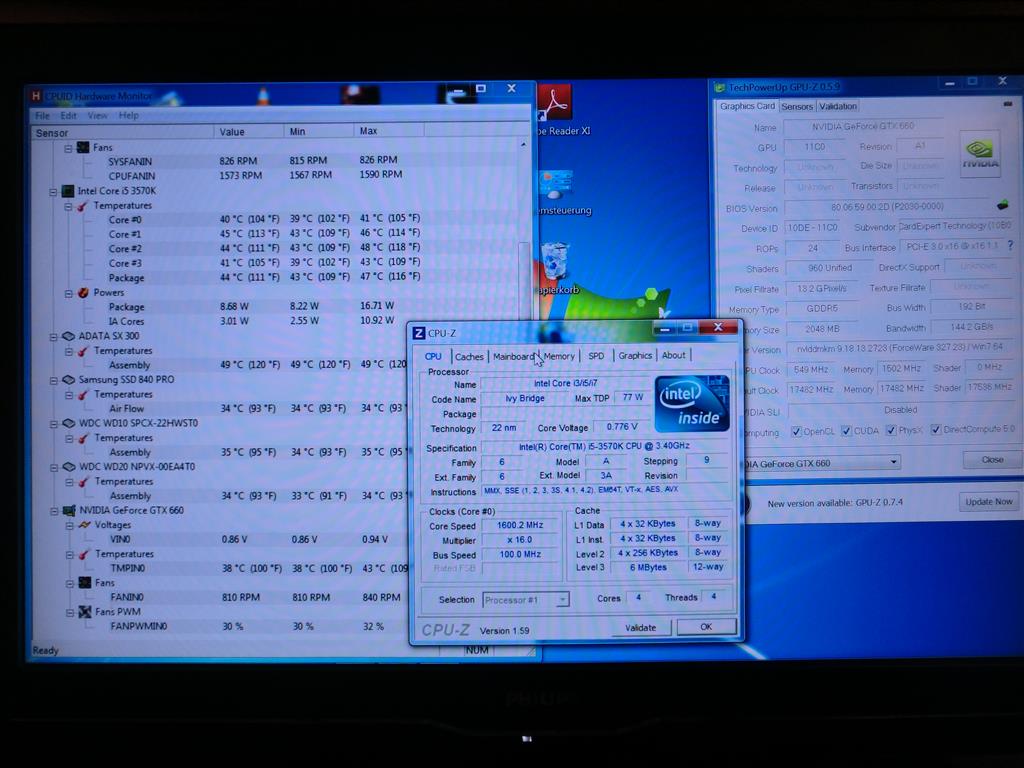The image size is (1024, 768).
Task: Collapse the ADATA SX 300 node
Action: [54, 337]
